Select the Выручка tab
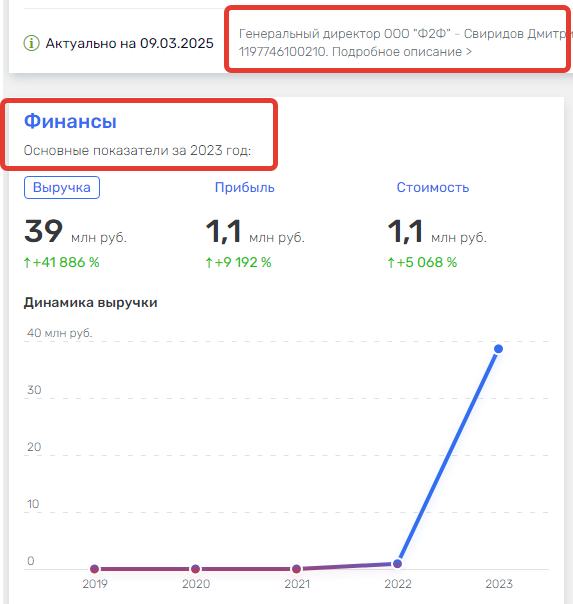573x604 pixels. pos(62,188)
